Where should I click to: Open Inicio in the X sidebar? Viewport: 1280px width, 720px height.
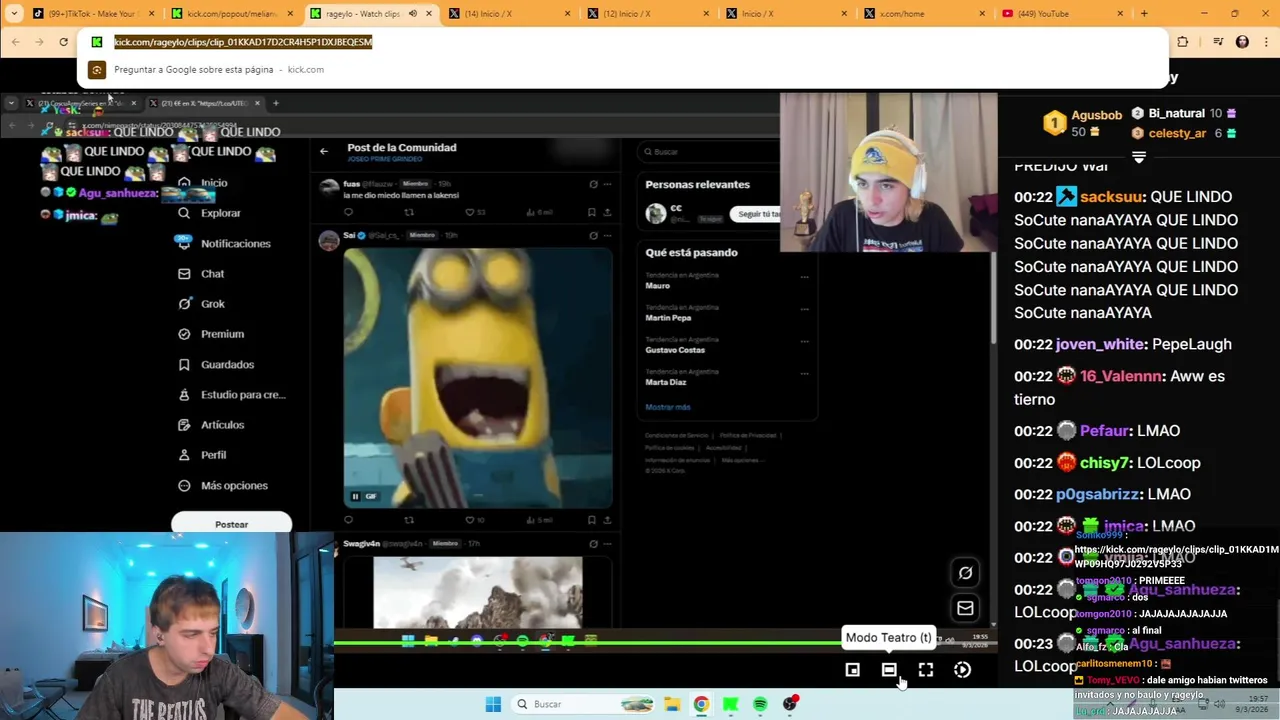(x=203, y=183)
